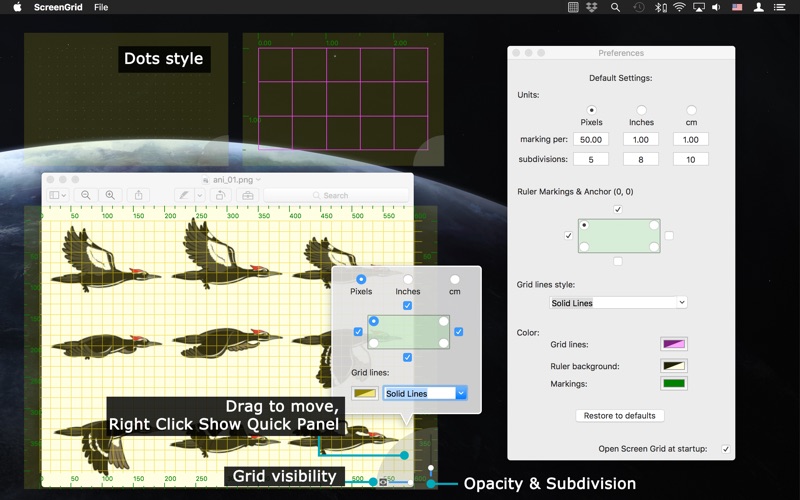This screenshot has height=500, width=800.
Task: Open the US flag input source menu
Action: tap(737, 7)
